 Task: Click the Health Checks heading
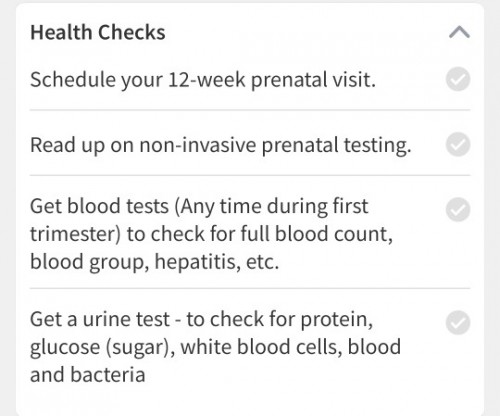(x=98, y=32)
